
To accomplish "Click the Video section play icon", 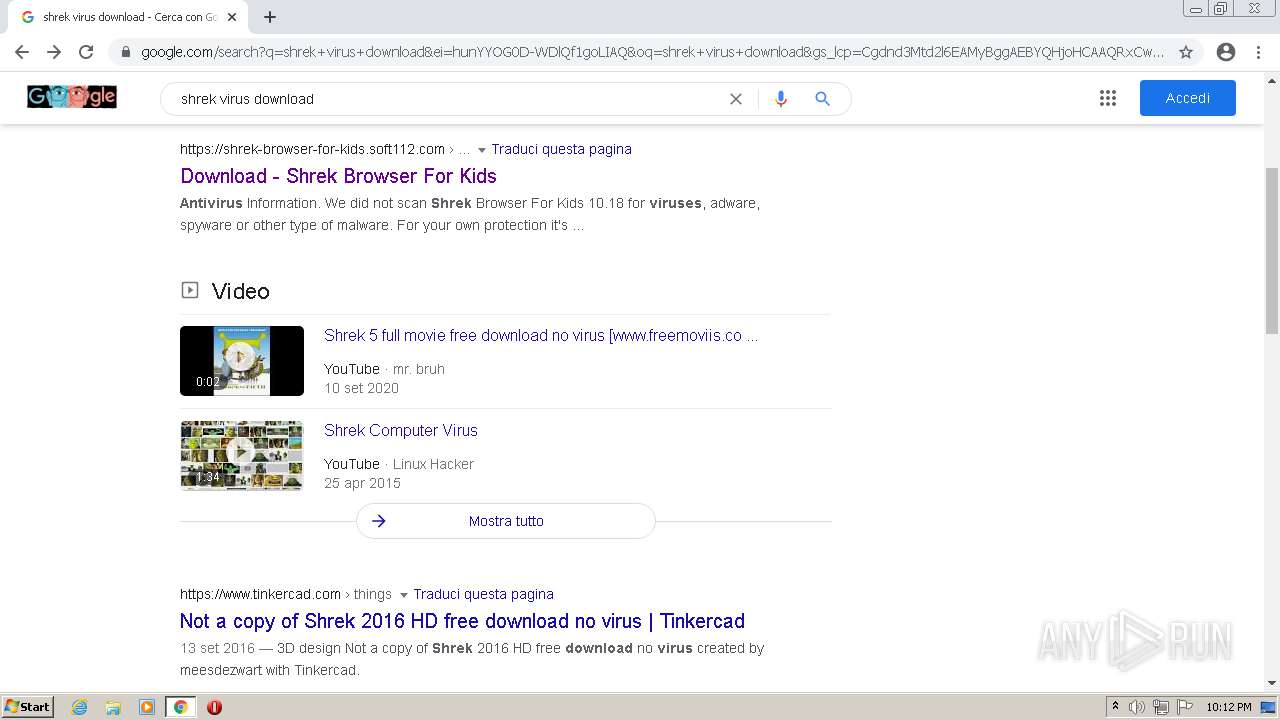I will coord(190,290).
